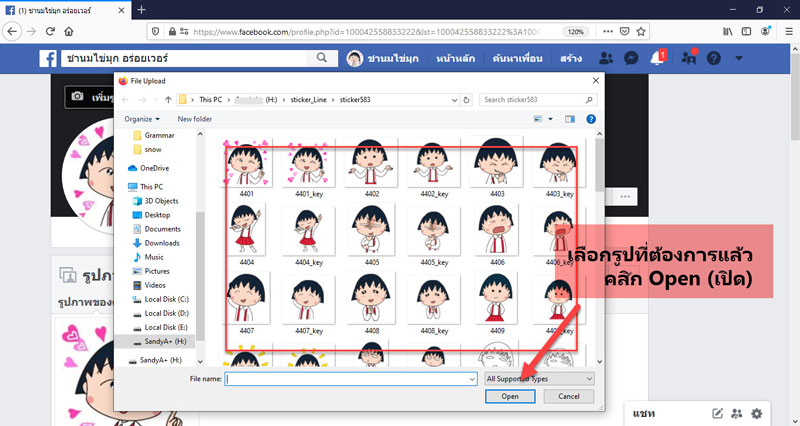The height and width of the screenshot is (426, 800).
Task: Click the Open button
Action: pyautogui.click(x=510, y=396)
